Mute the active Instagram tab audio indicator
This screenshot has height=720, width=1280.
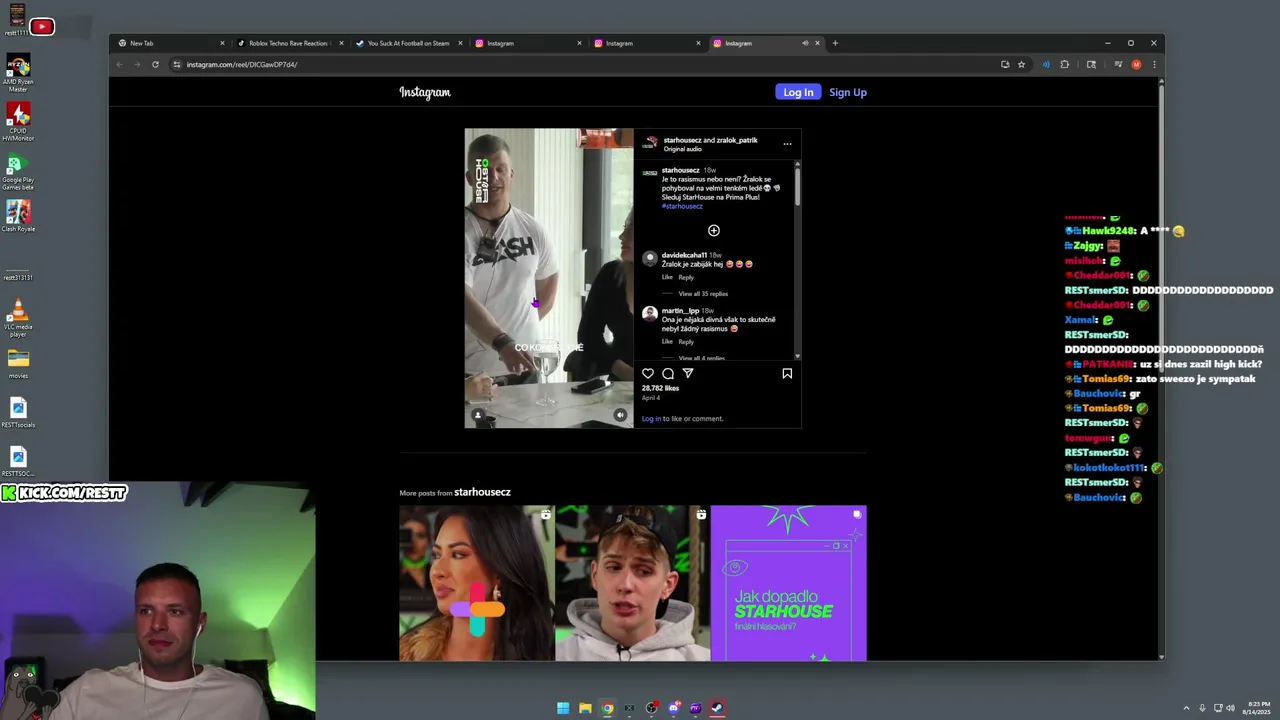[804, 43]
